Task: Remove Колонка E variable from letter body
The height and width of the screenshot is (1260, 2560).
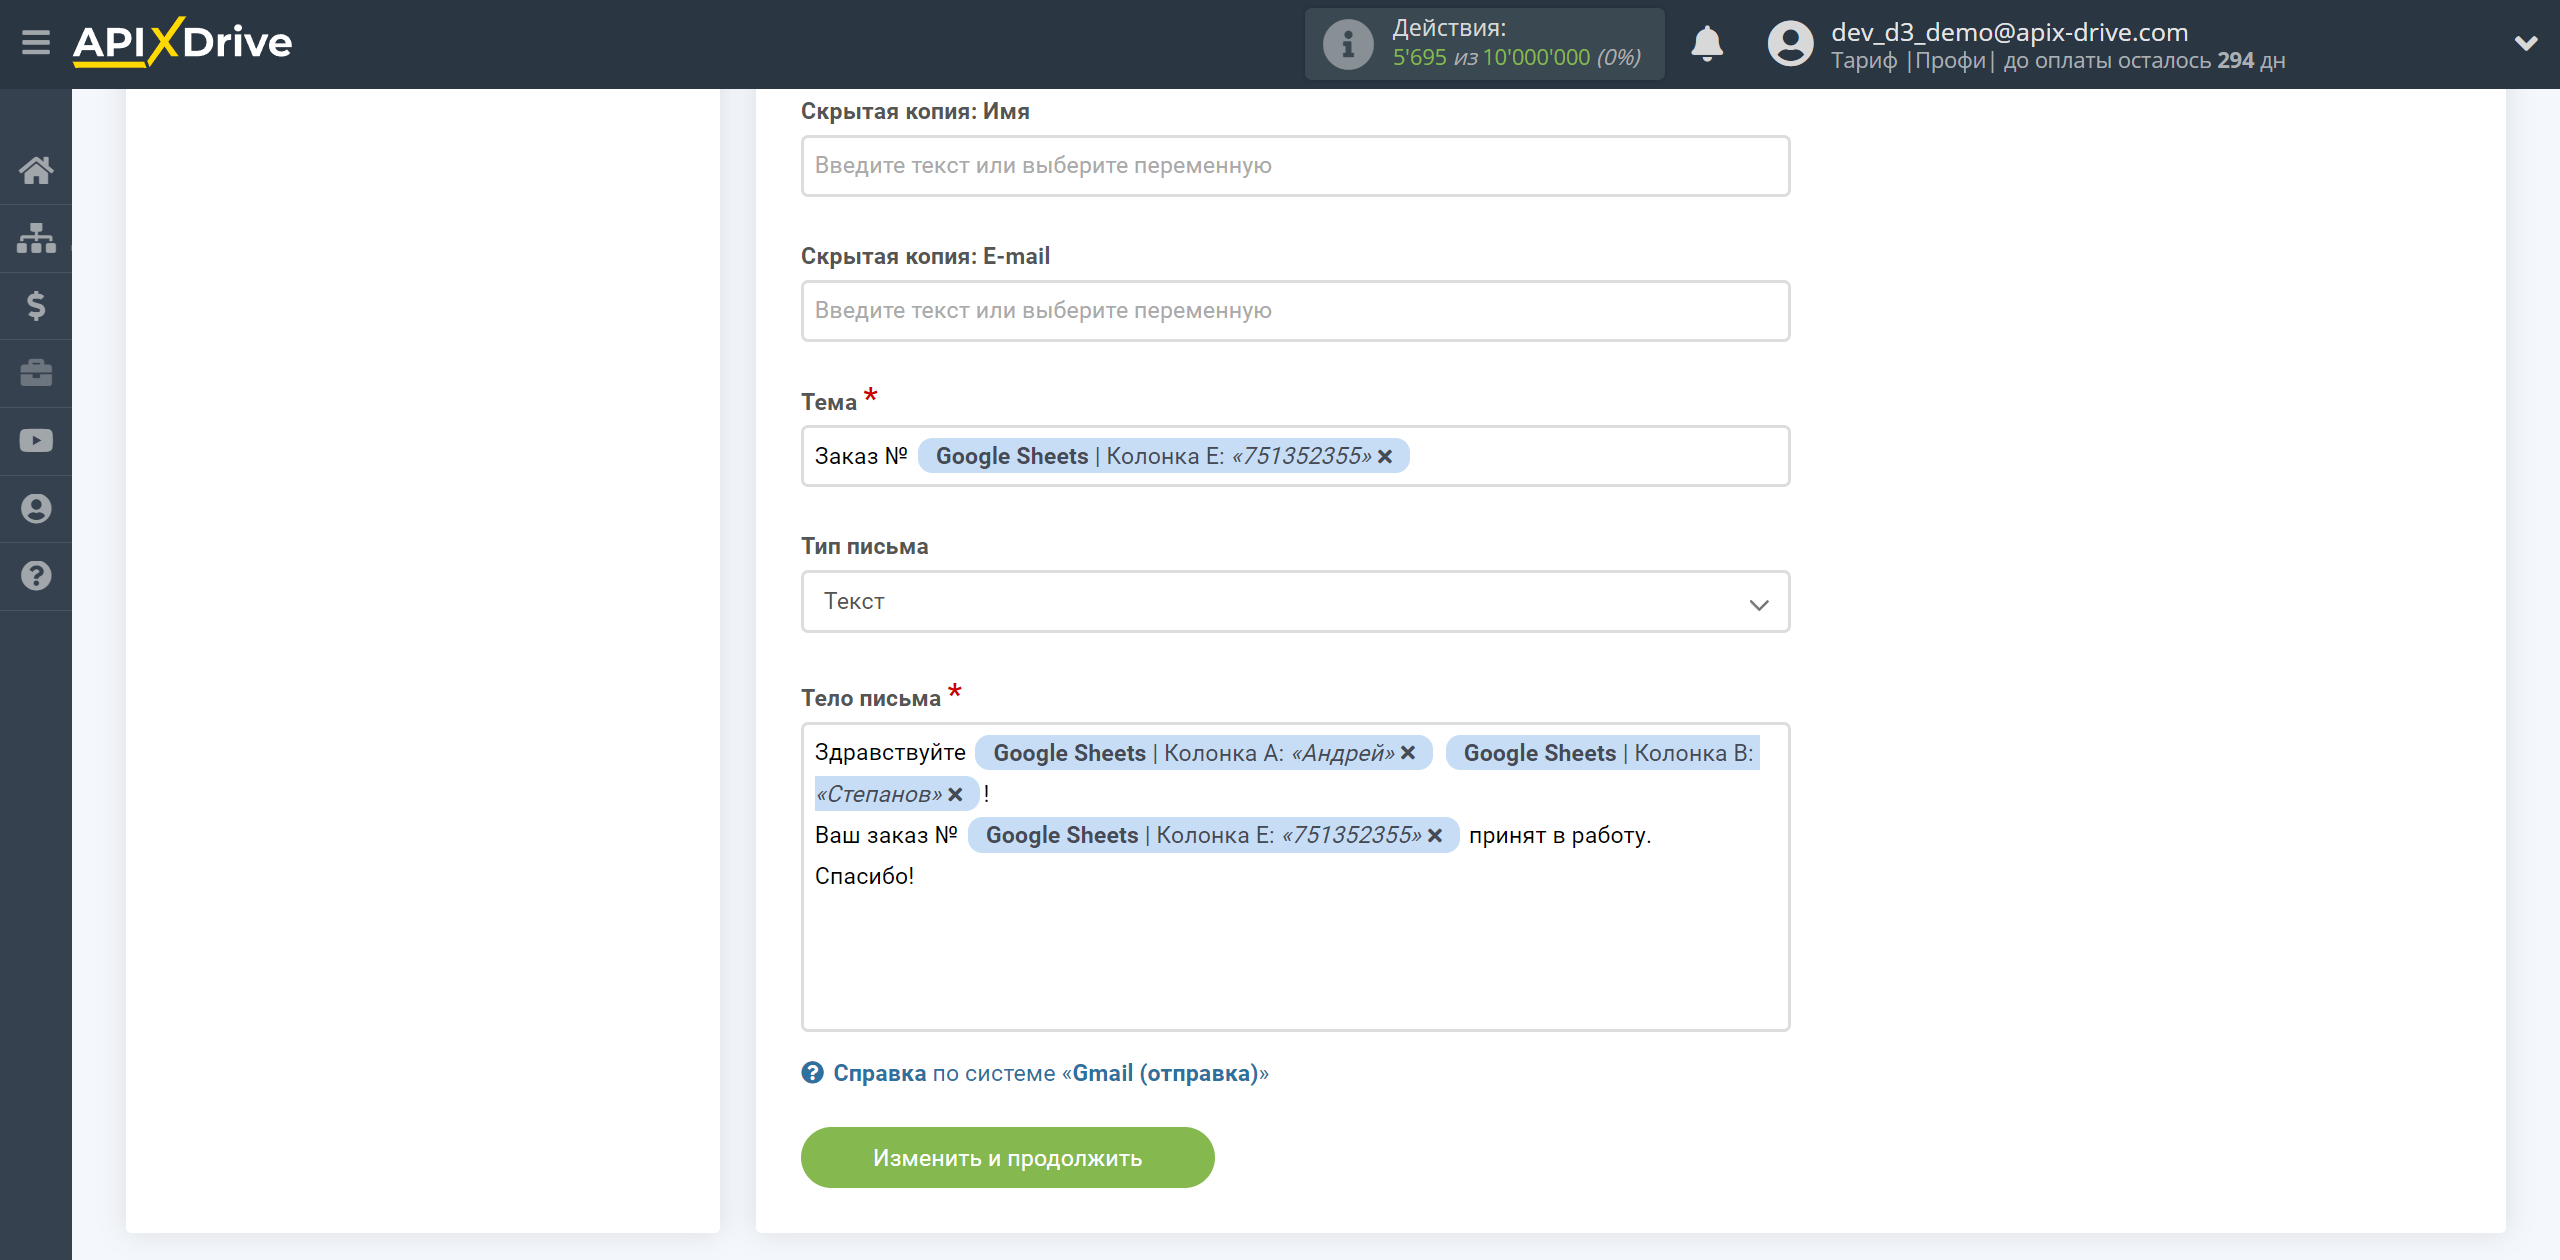Action: point(1435,835)
